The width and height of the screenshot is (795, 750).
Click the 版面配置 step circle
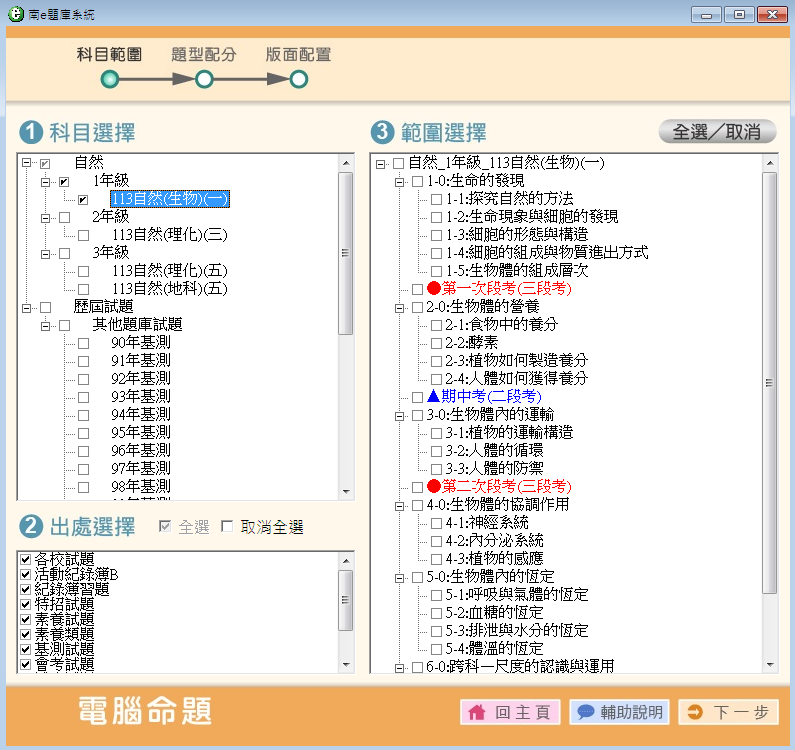tap(298, 79)
